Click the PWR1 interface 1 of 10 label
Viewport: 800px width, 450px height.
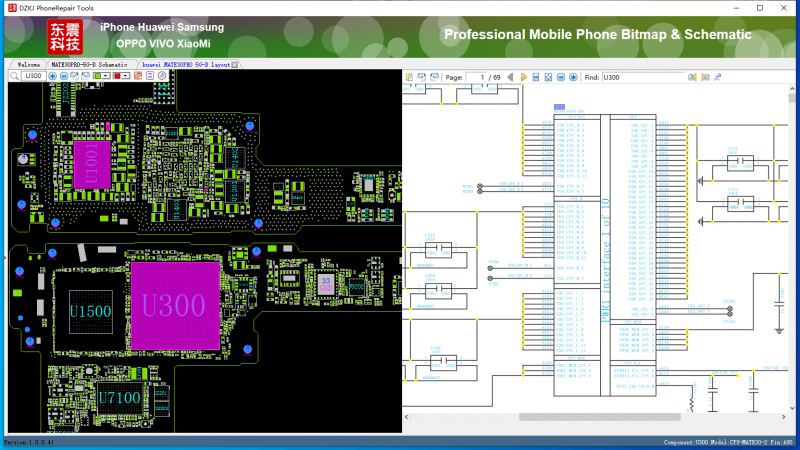click(x=606, y=260)
